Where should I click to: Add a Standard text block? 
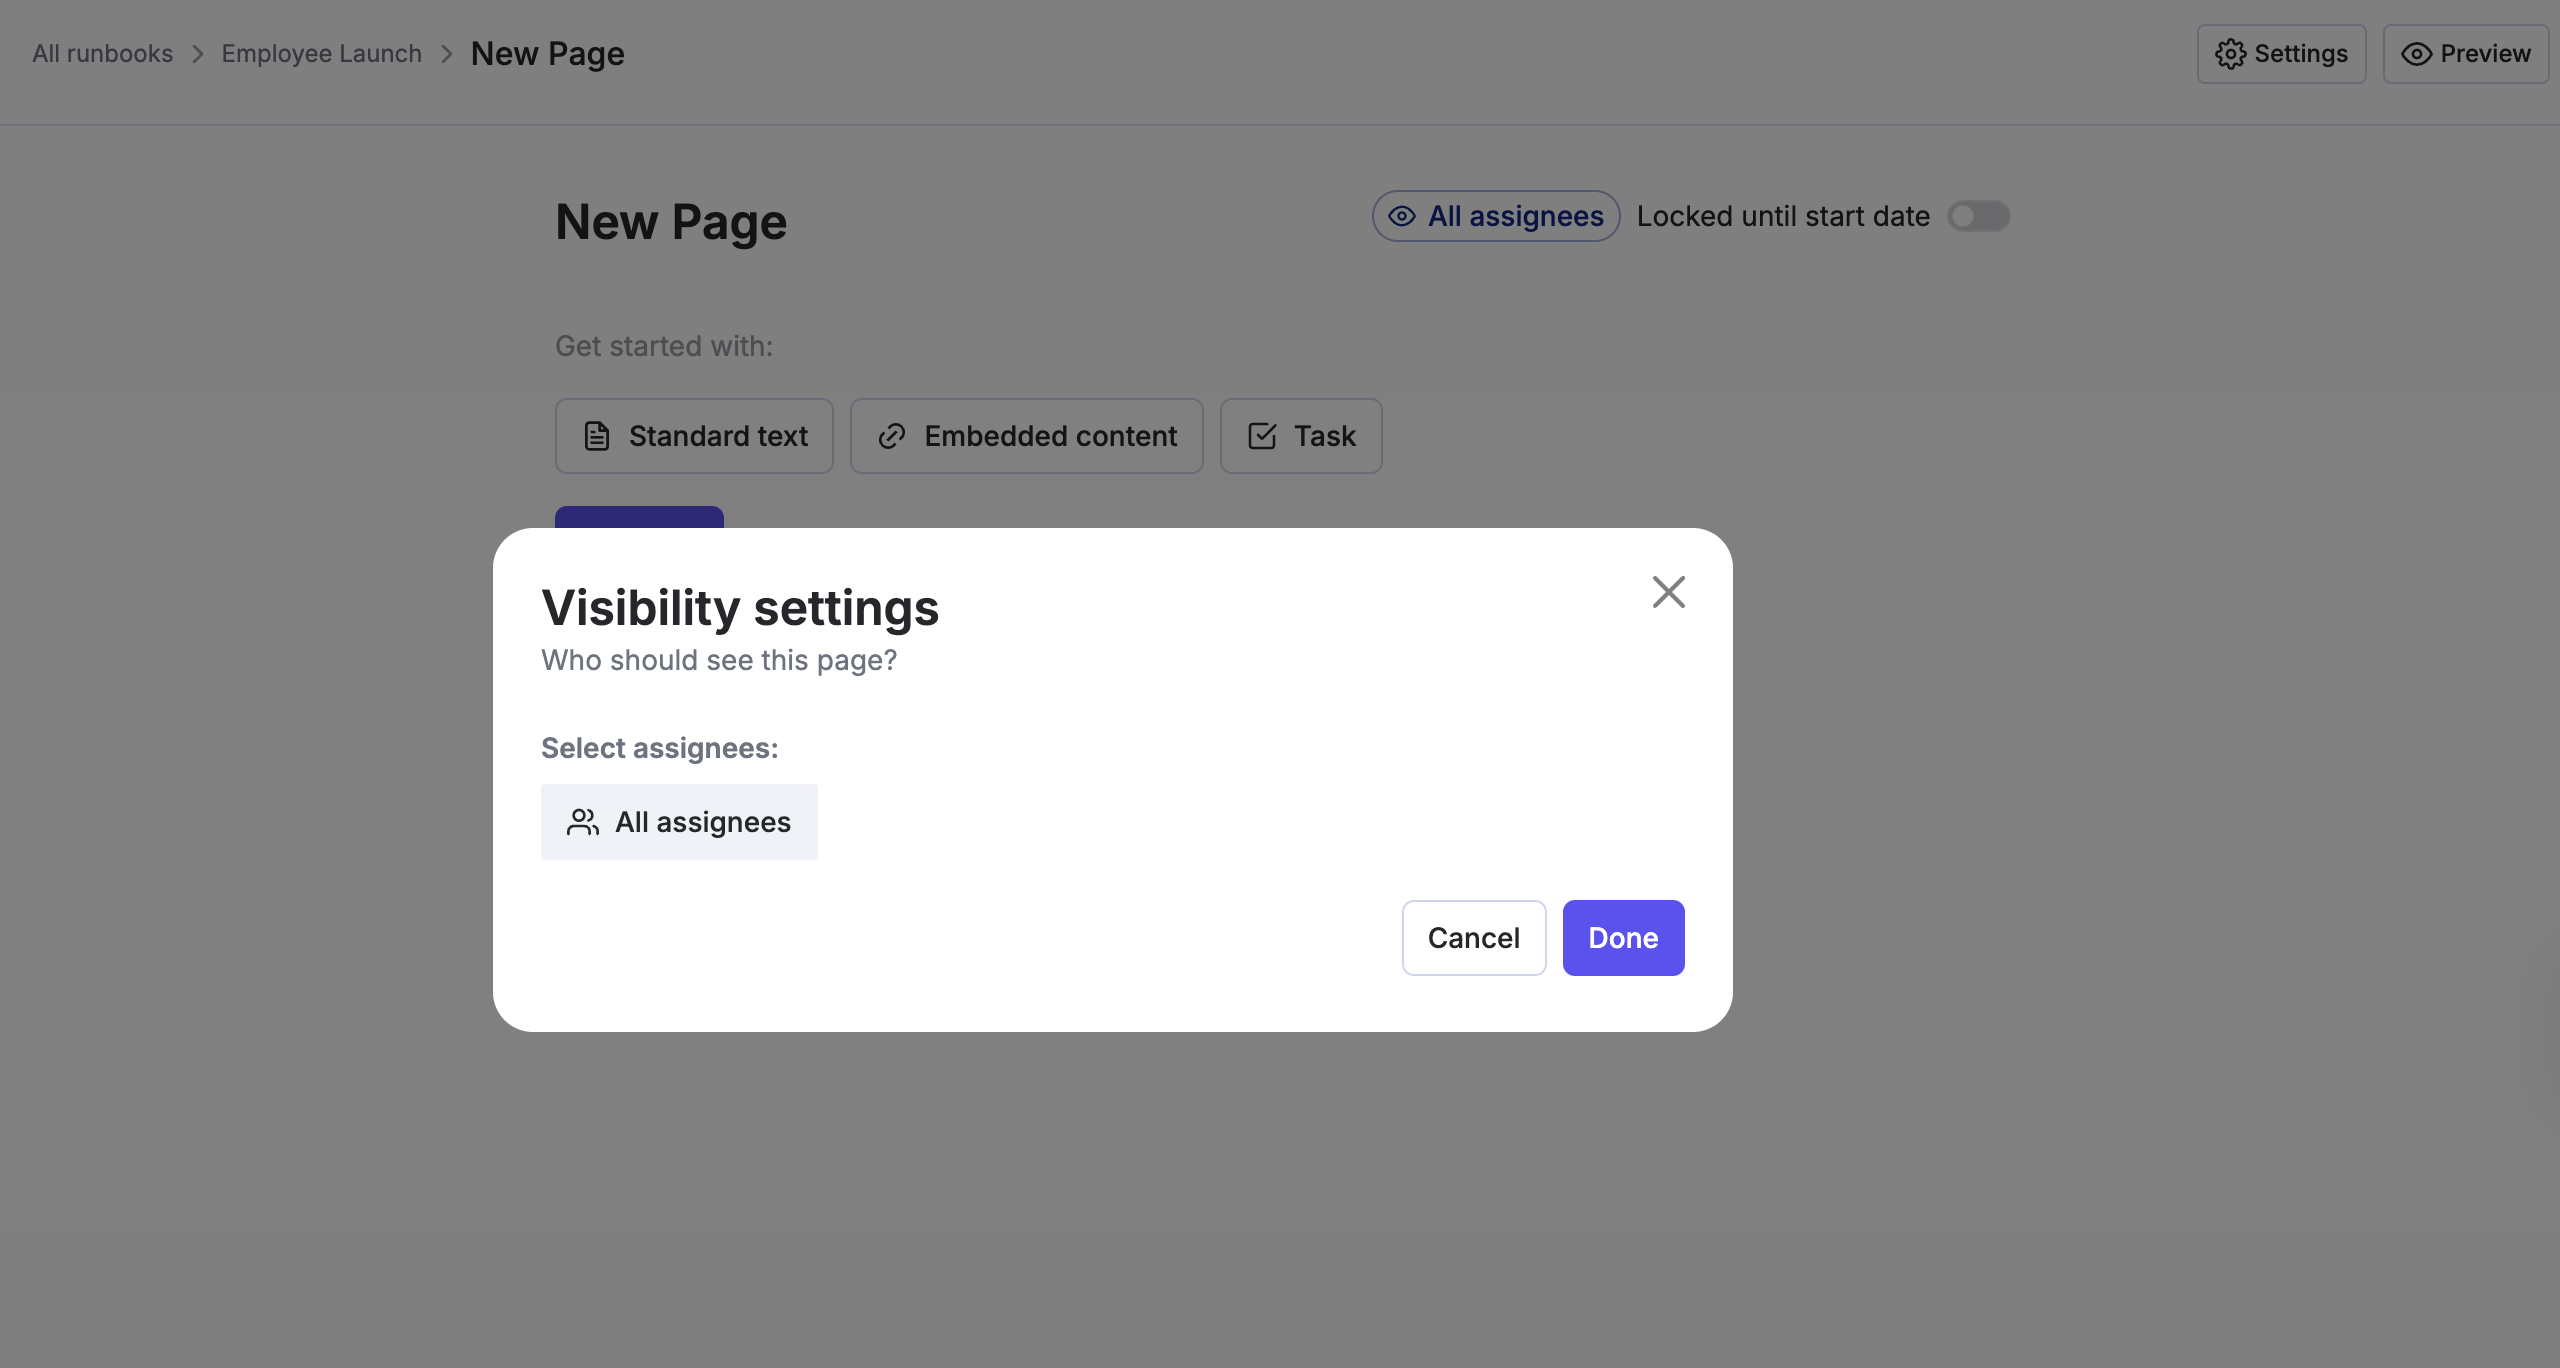(x=694, y=436)
